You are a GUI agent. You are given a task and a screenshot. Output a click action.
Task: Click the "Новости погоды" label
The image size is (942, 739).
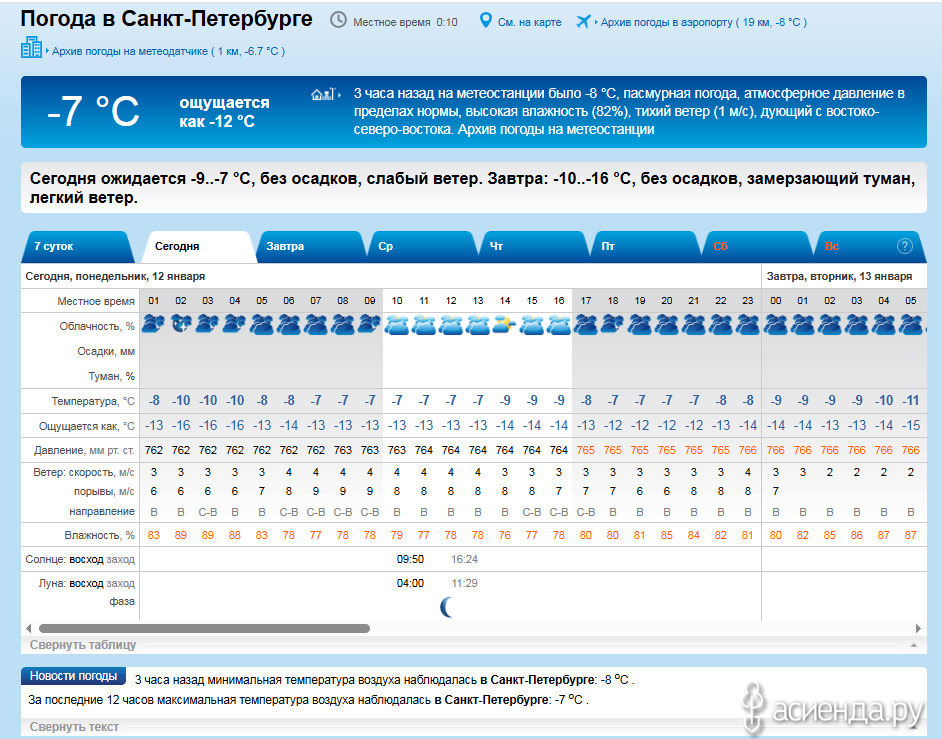[x=74, y=676]
